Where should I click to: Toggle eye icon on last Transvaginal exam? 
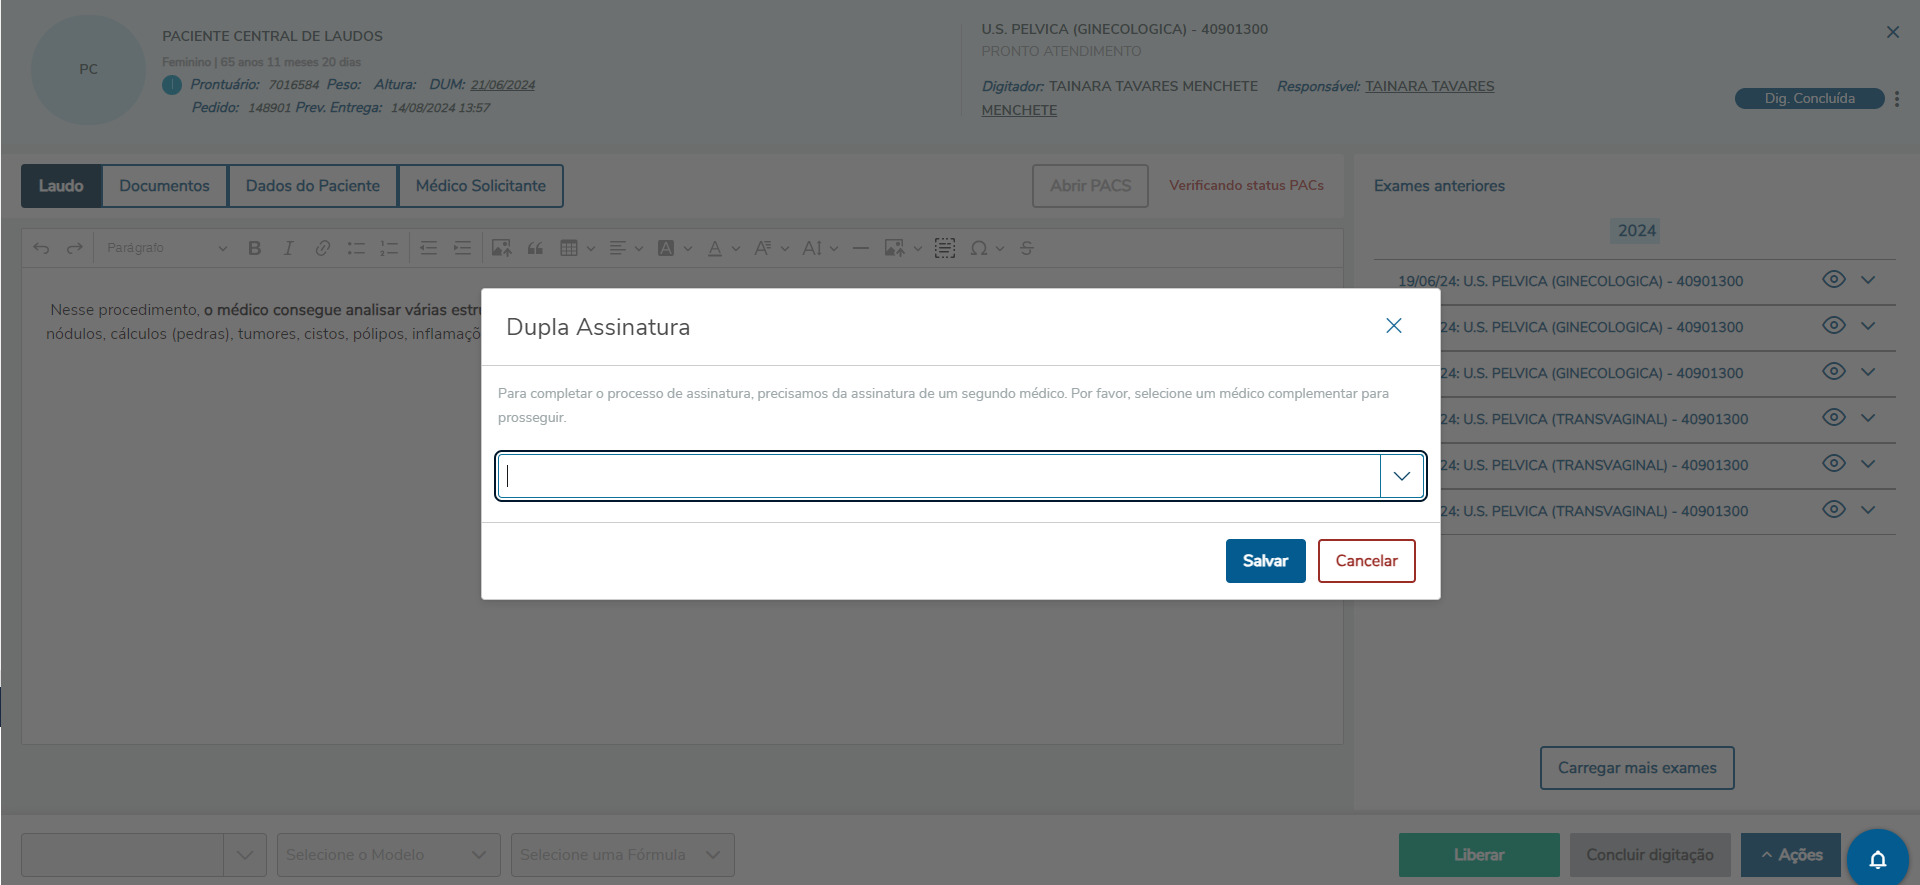coord(1833,510)
